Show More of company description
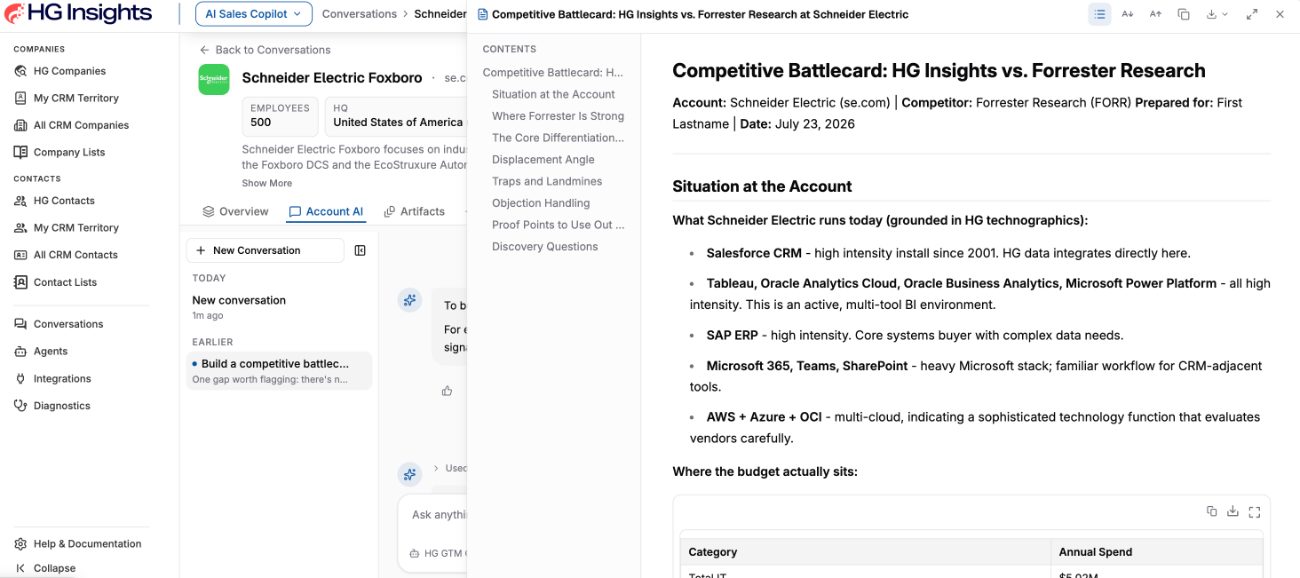The image size is (1300, 578). point(267,183)
